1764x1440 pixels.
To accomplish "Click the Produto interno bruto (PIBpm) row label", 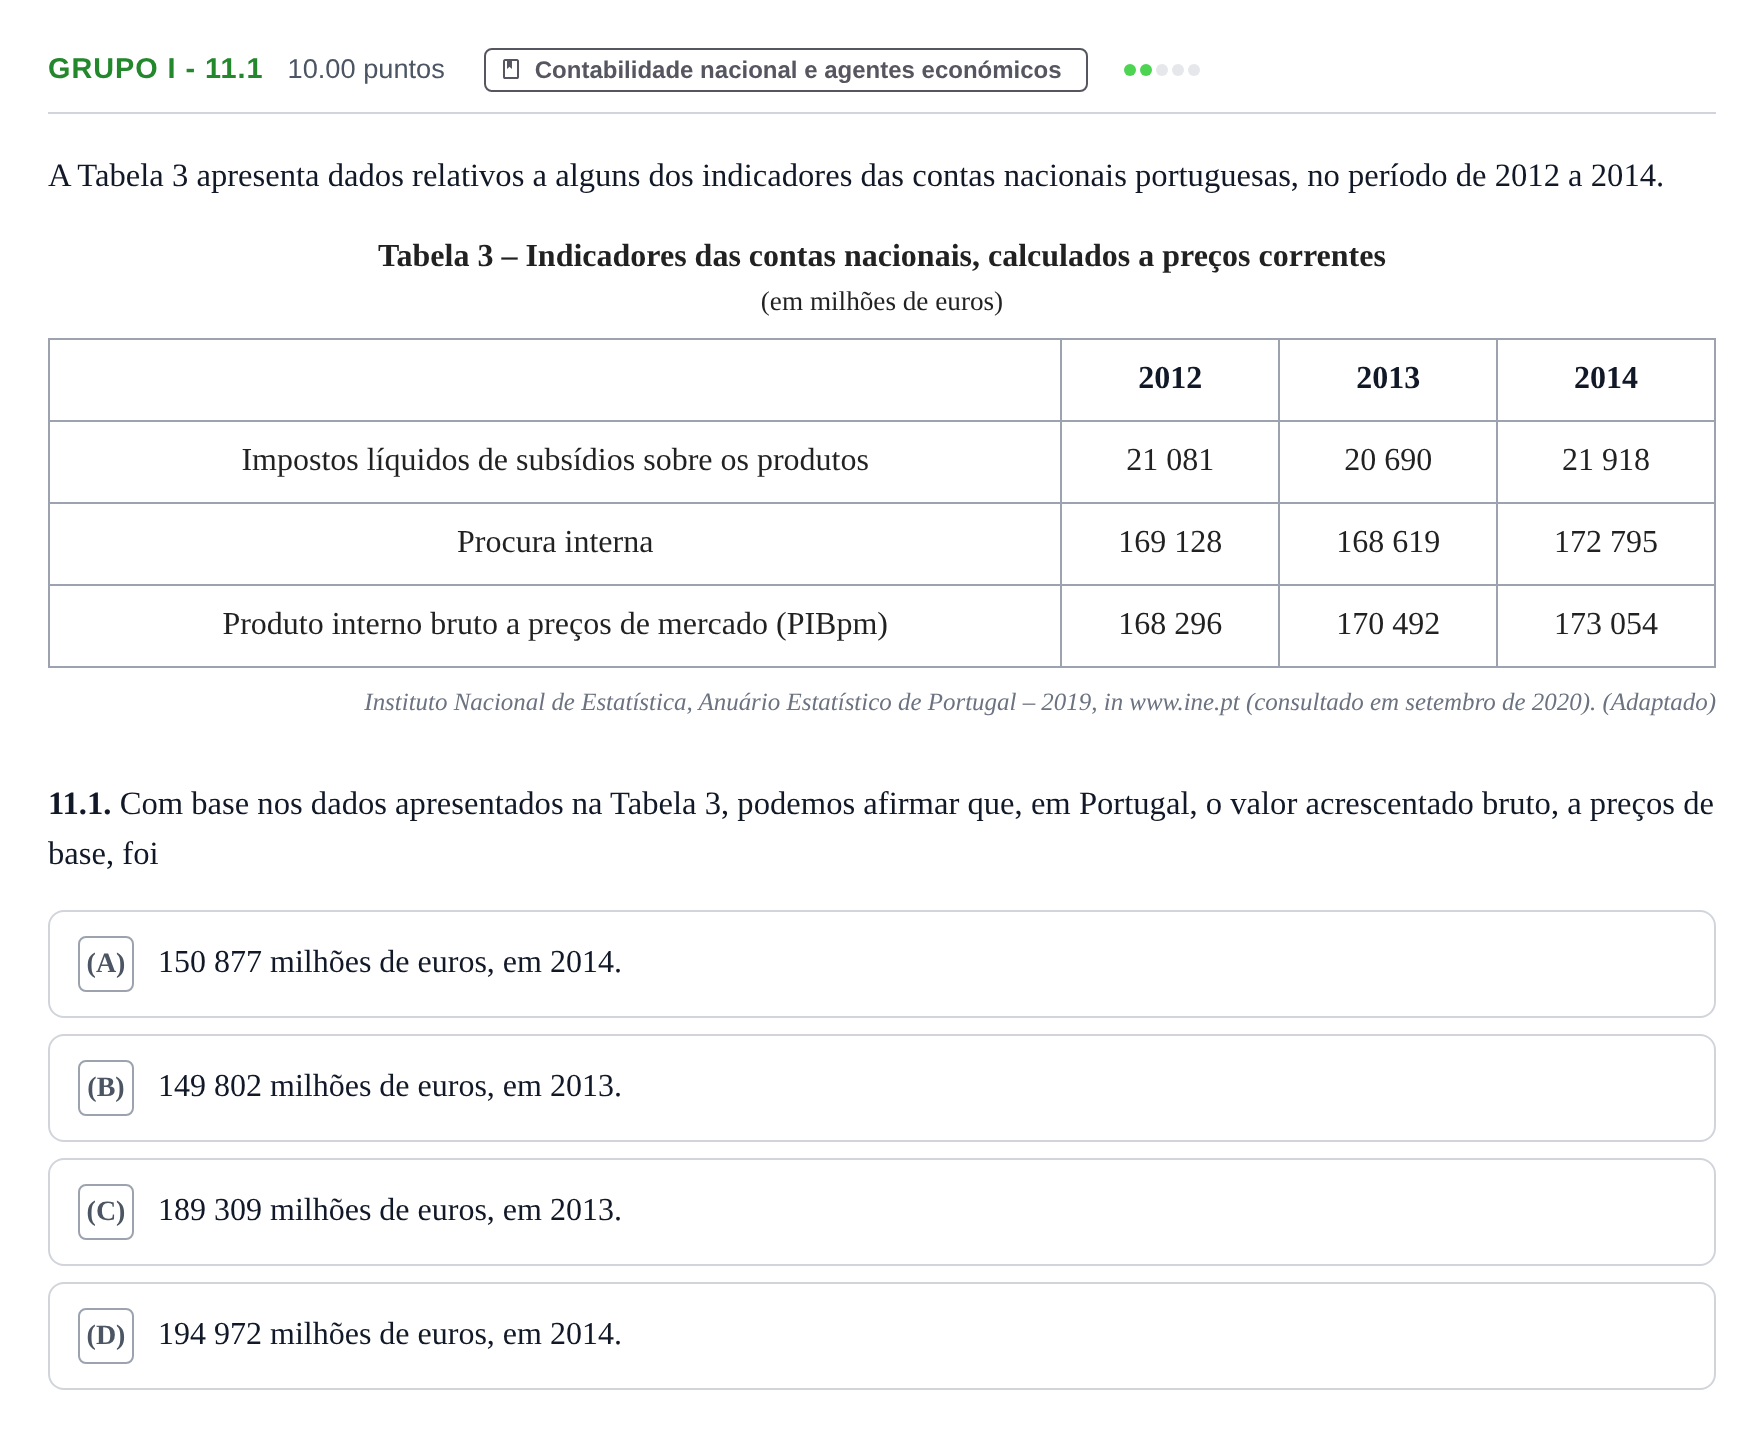I will point(555,624).
